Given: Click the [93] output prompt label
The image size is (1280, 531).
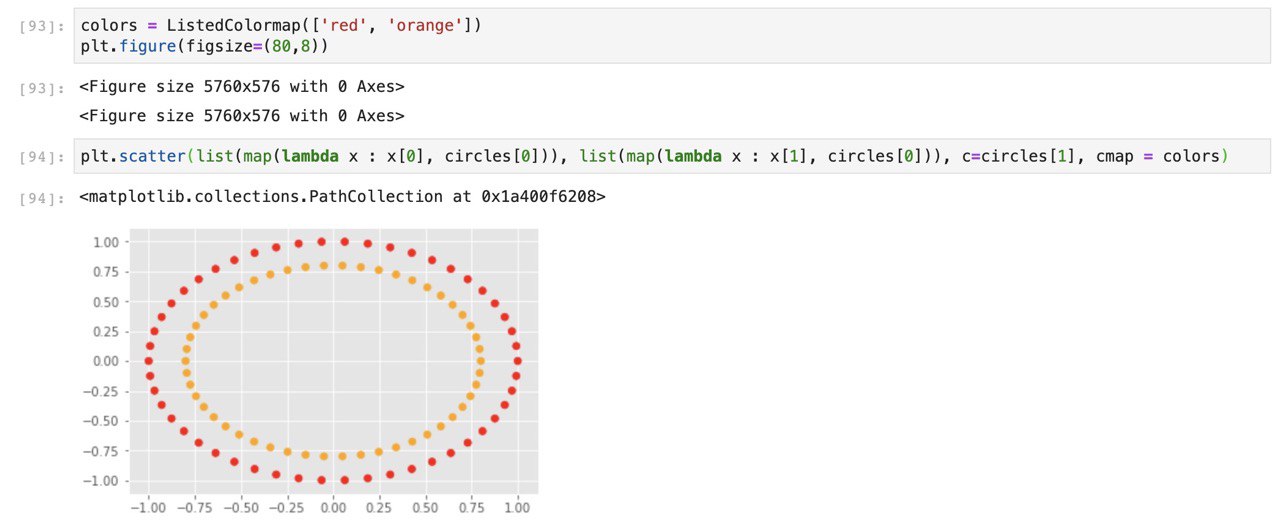Looking at the screenshot, I should pos(42,88).
